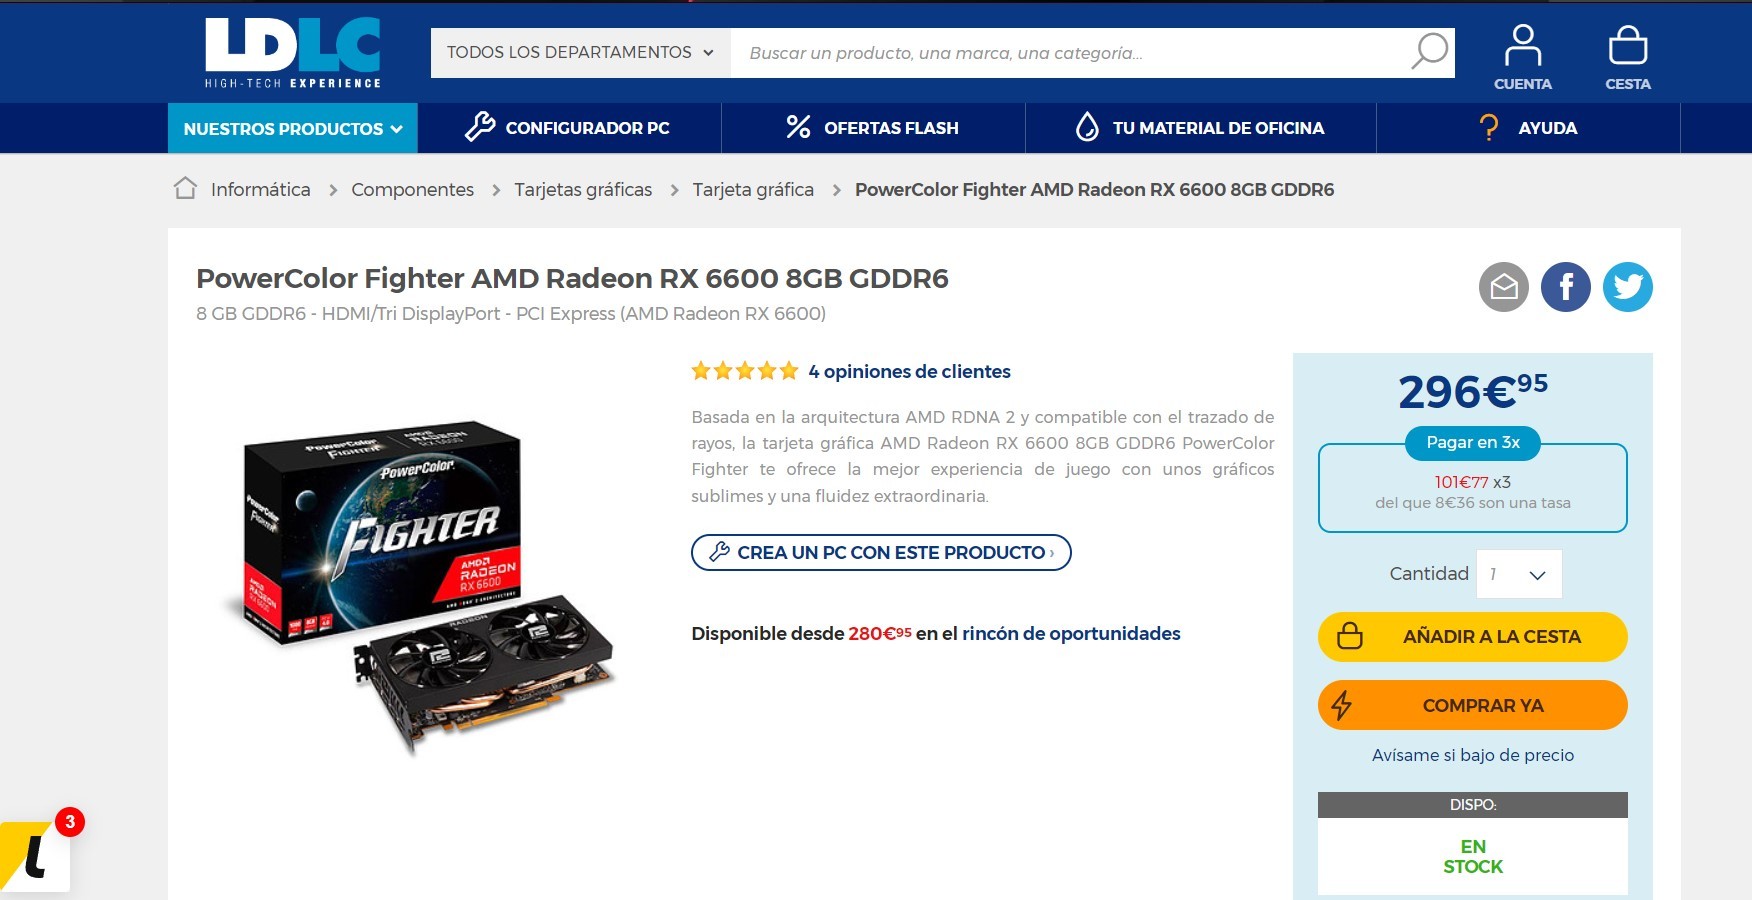Image resolution: width=1752 pixels, height=900 pixels.
Task: Open the Configurador PC menu item
Action: click(x=568, y=128)
